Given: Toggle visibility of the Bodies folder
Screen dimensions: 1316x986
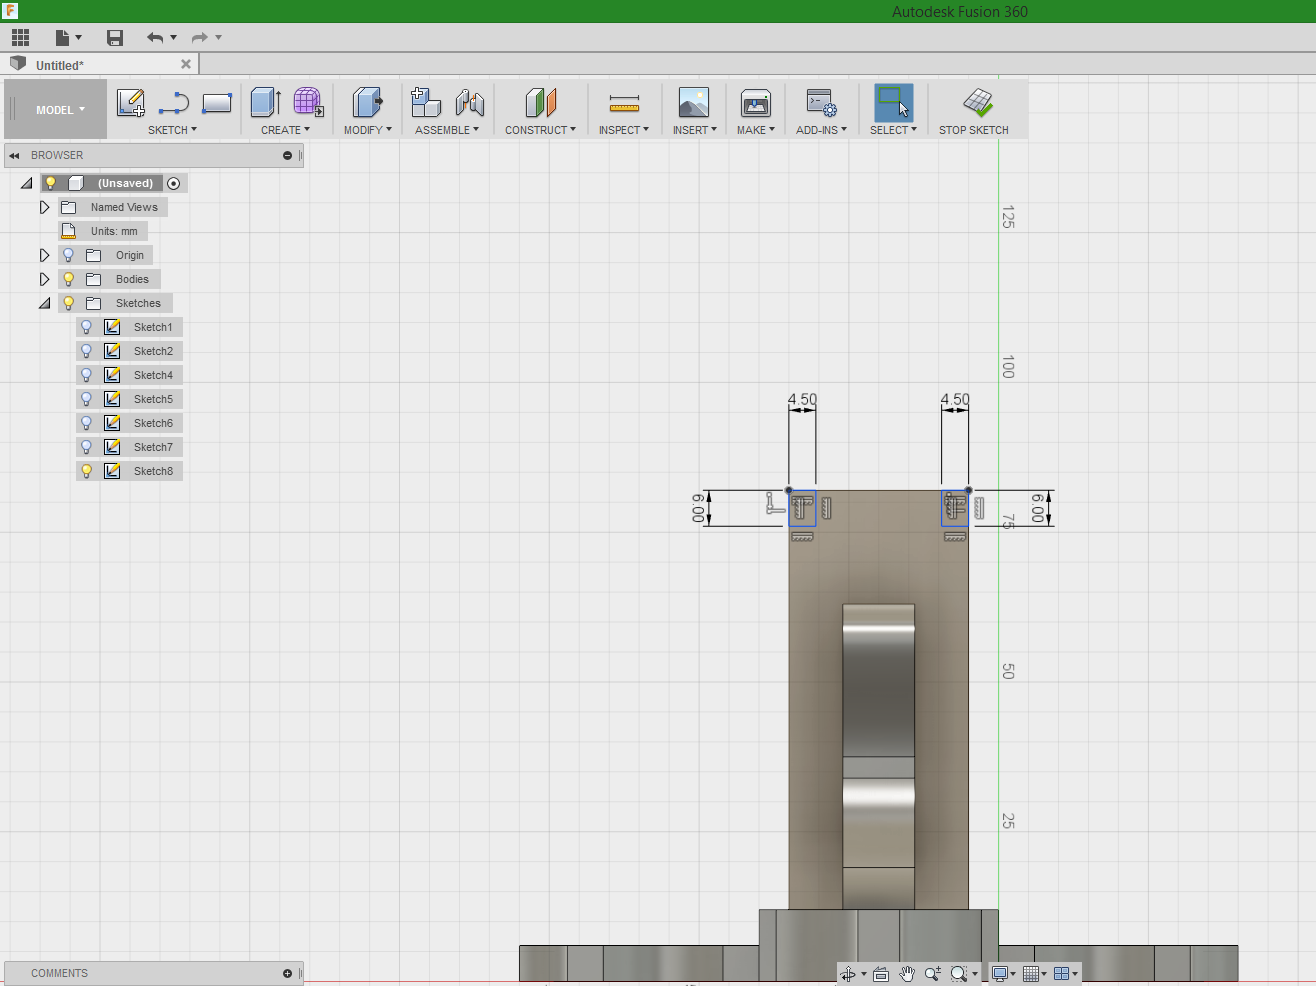Looking at the screenshot, I should (69, 279).
